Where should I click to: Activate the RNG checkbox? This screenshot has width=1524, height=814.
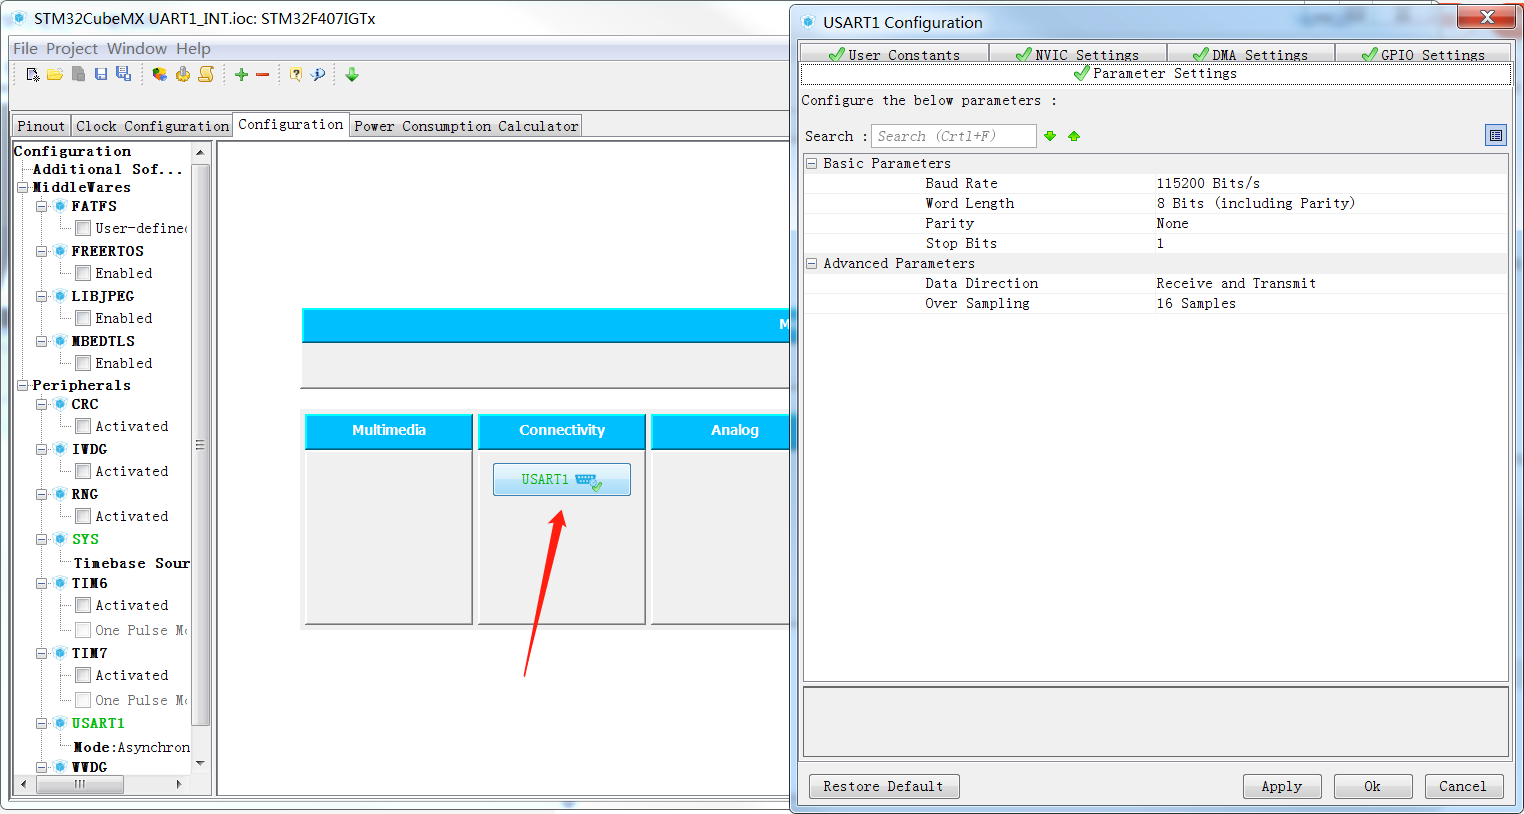click(x=83, y=516)
